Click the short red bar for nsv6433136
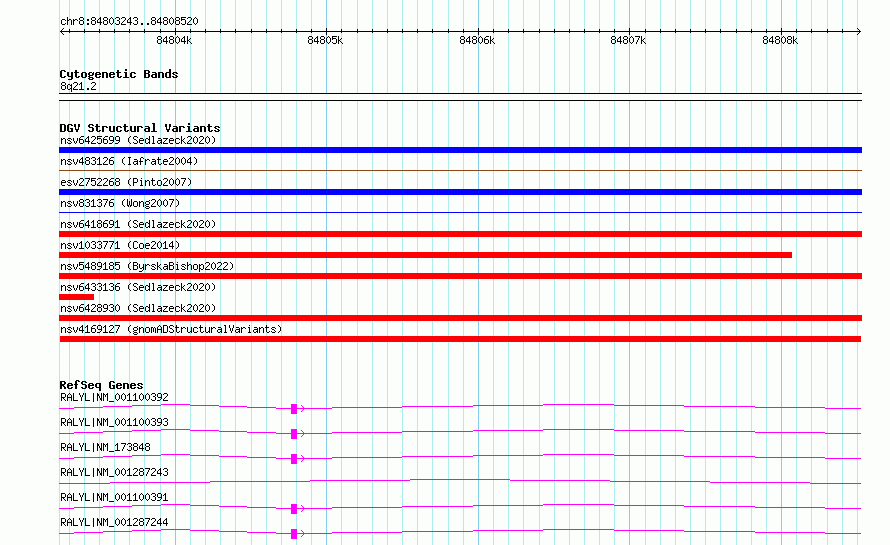 click(x=77, y=297)
